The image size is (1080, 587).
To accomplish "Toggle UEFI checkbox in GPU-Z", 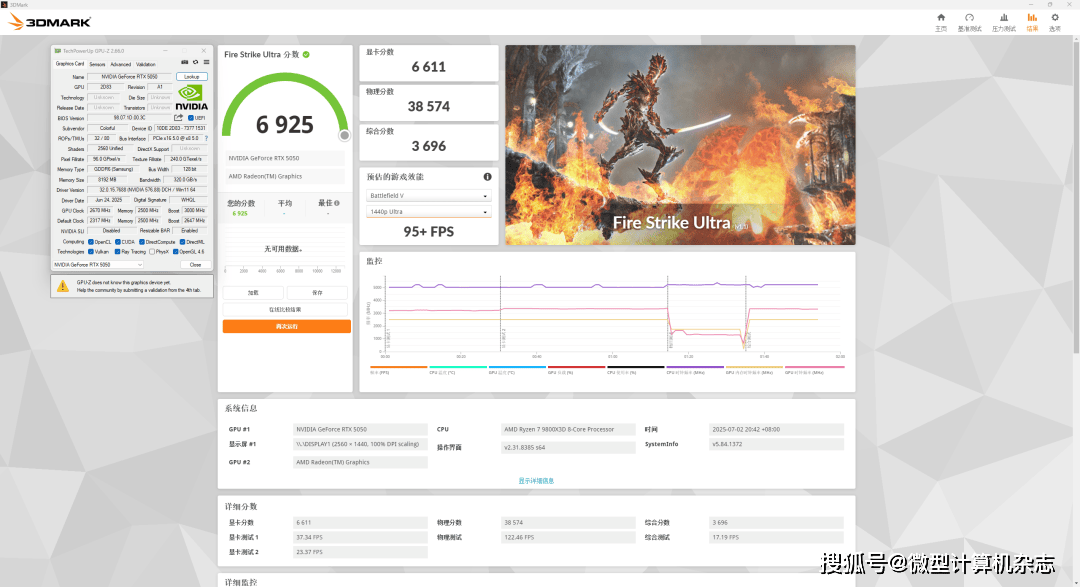I will pyautogui.click(x=191, y=118).
